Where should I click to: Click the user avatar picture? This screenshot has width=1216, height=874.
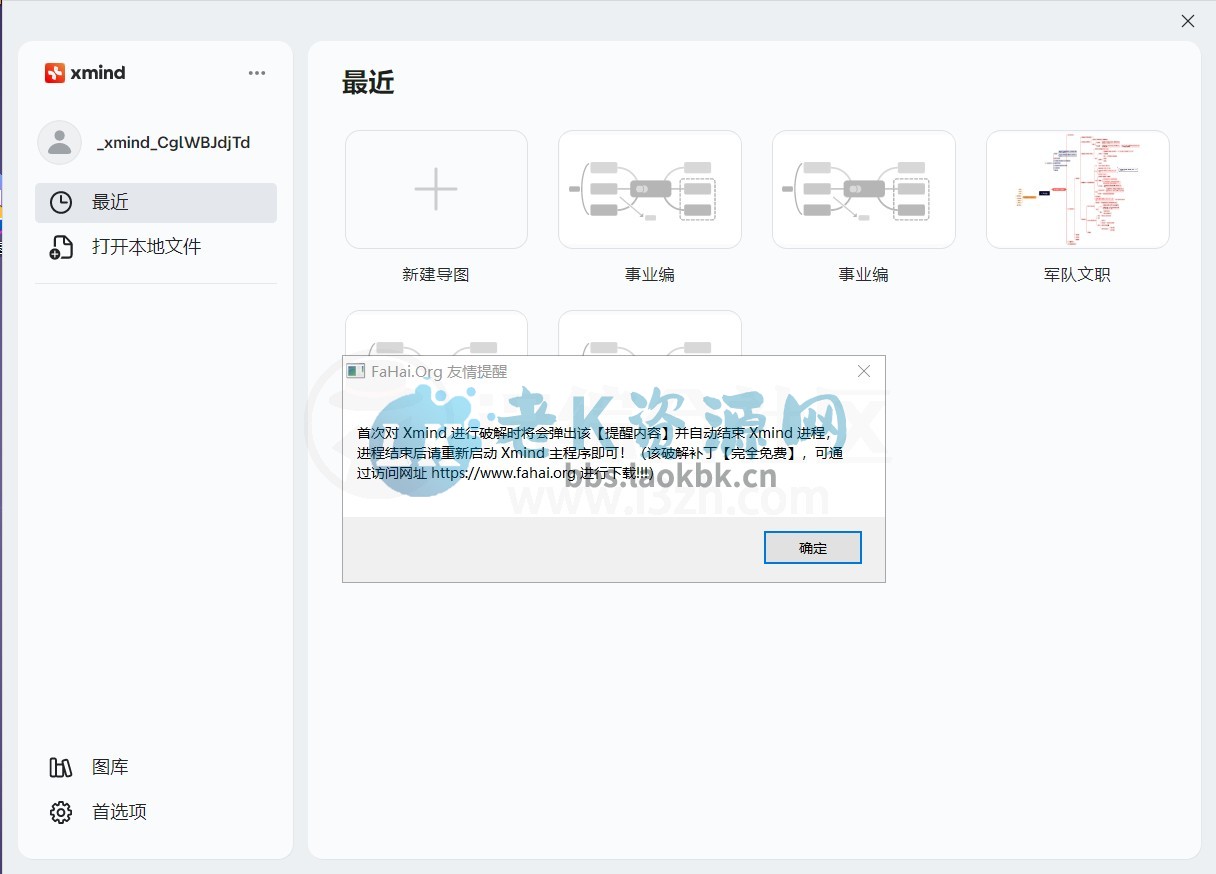click(x=59, y=142)
